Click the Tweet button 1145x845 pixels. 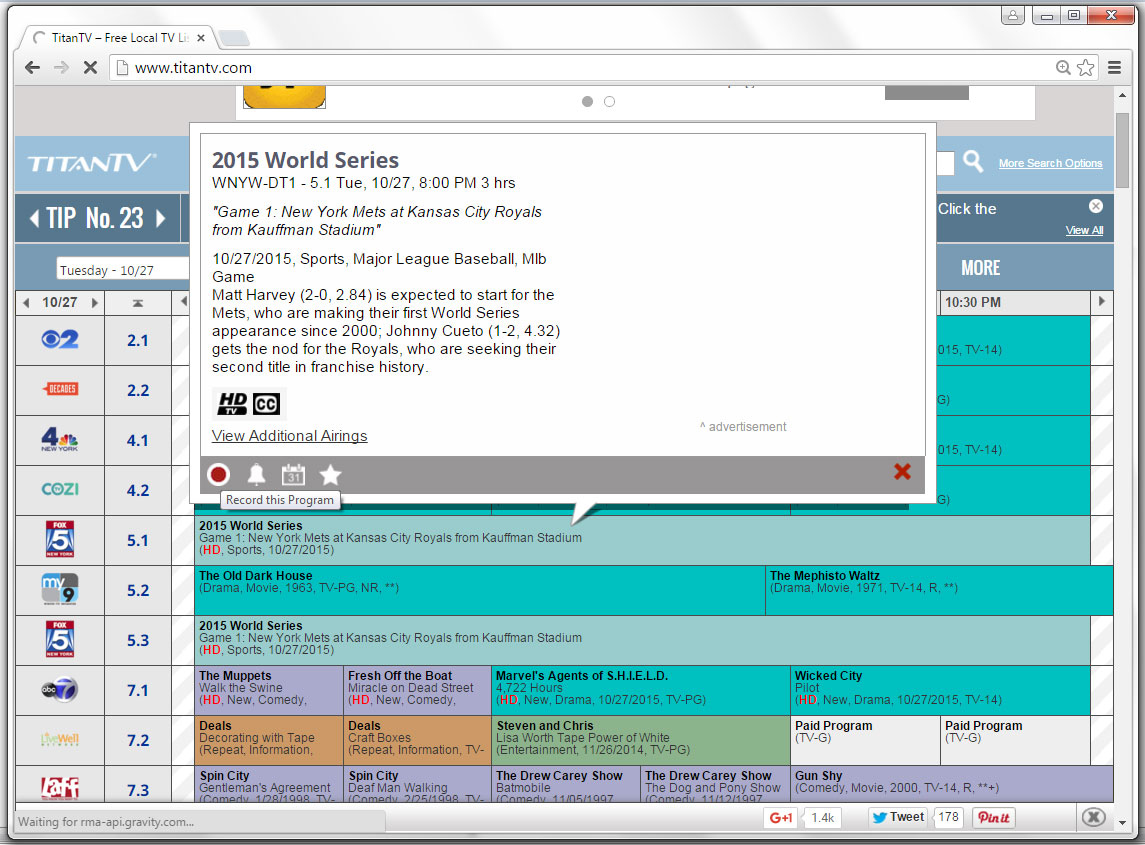(897, 817)
